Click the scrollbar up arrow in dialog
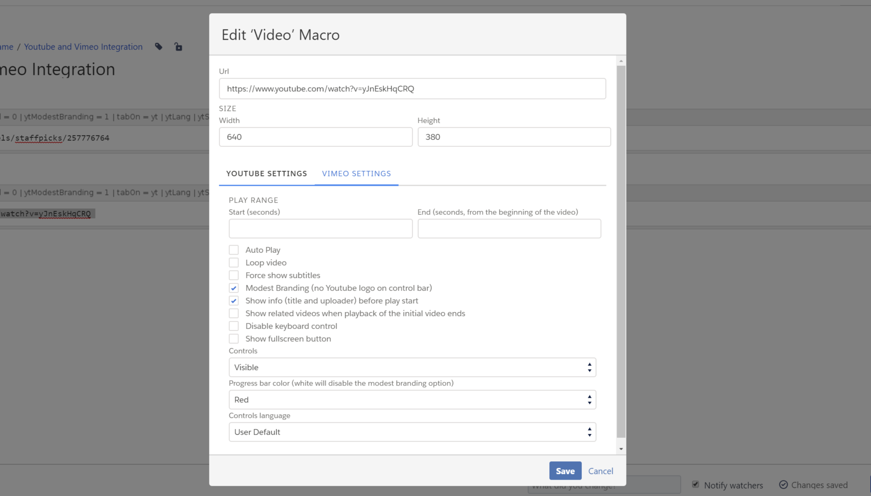871x496 pixels. [x=621, y=61]
